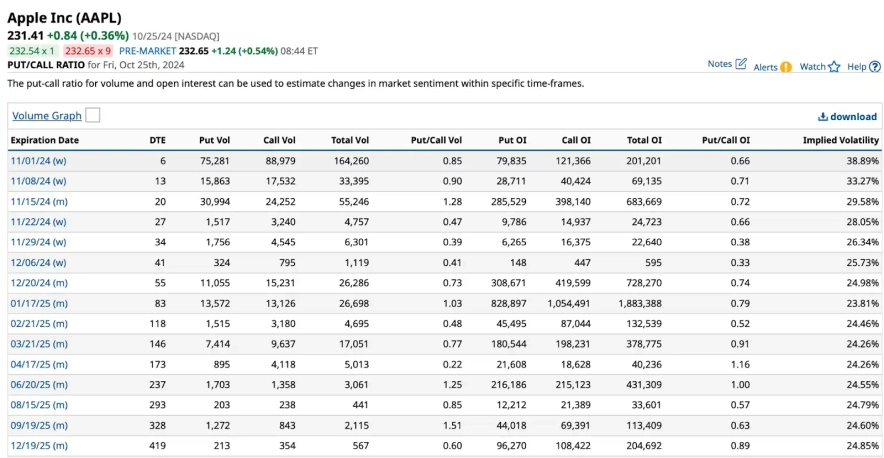Open the 12/19/25 (m) expiration link

point(39,446)
